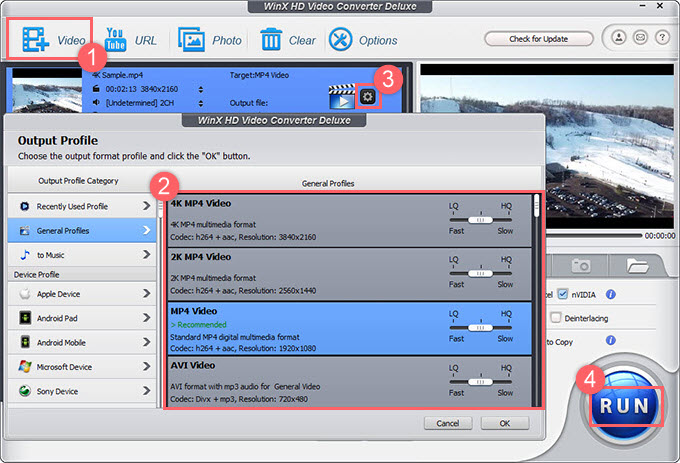Click the MP4 Video quality slider
This screenshot has height=463, width=680.
tap(480, 328)
